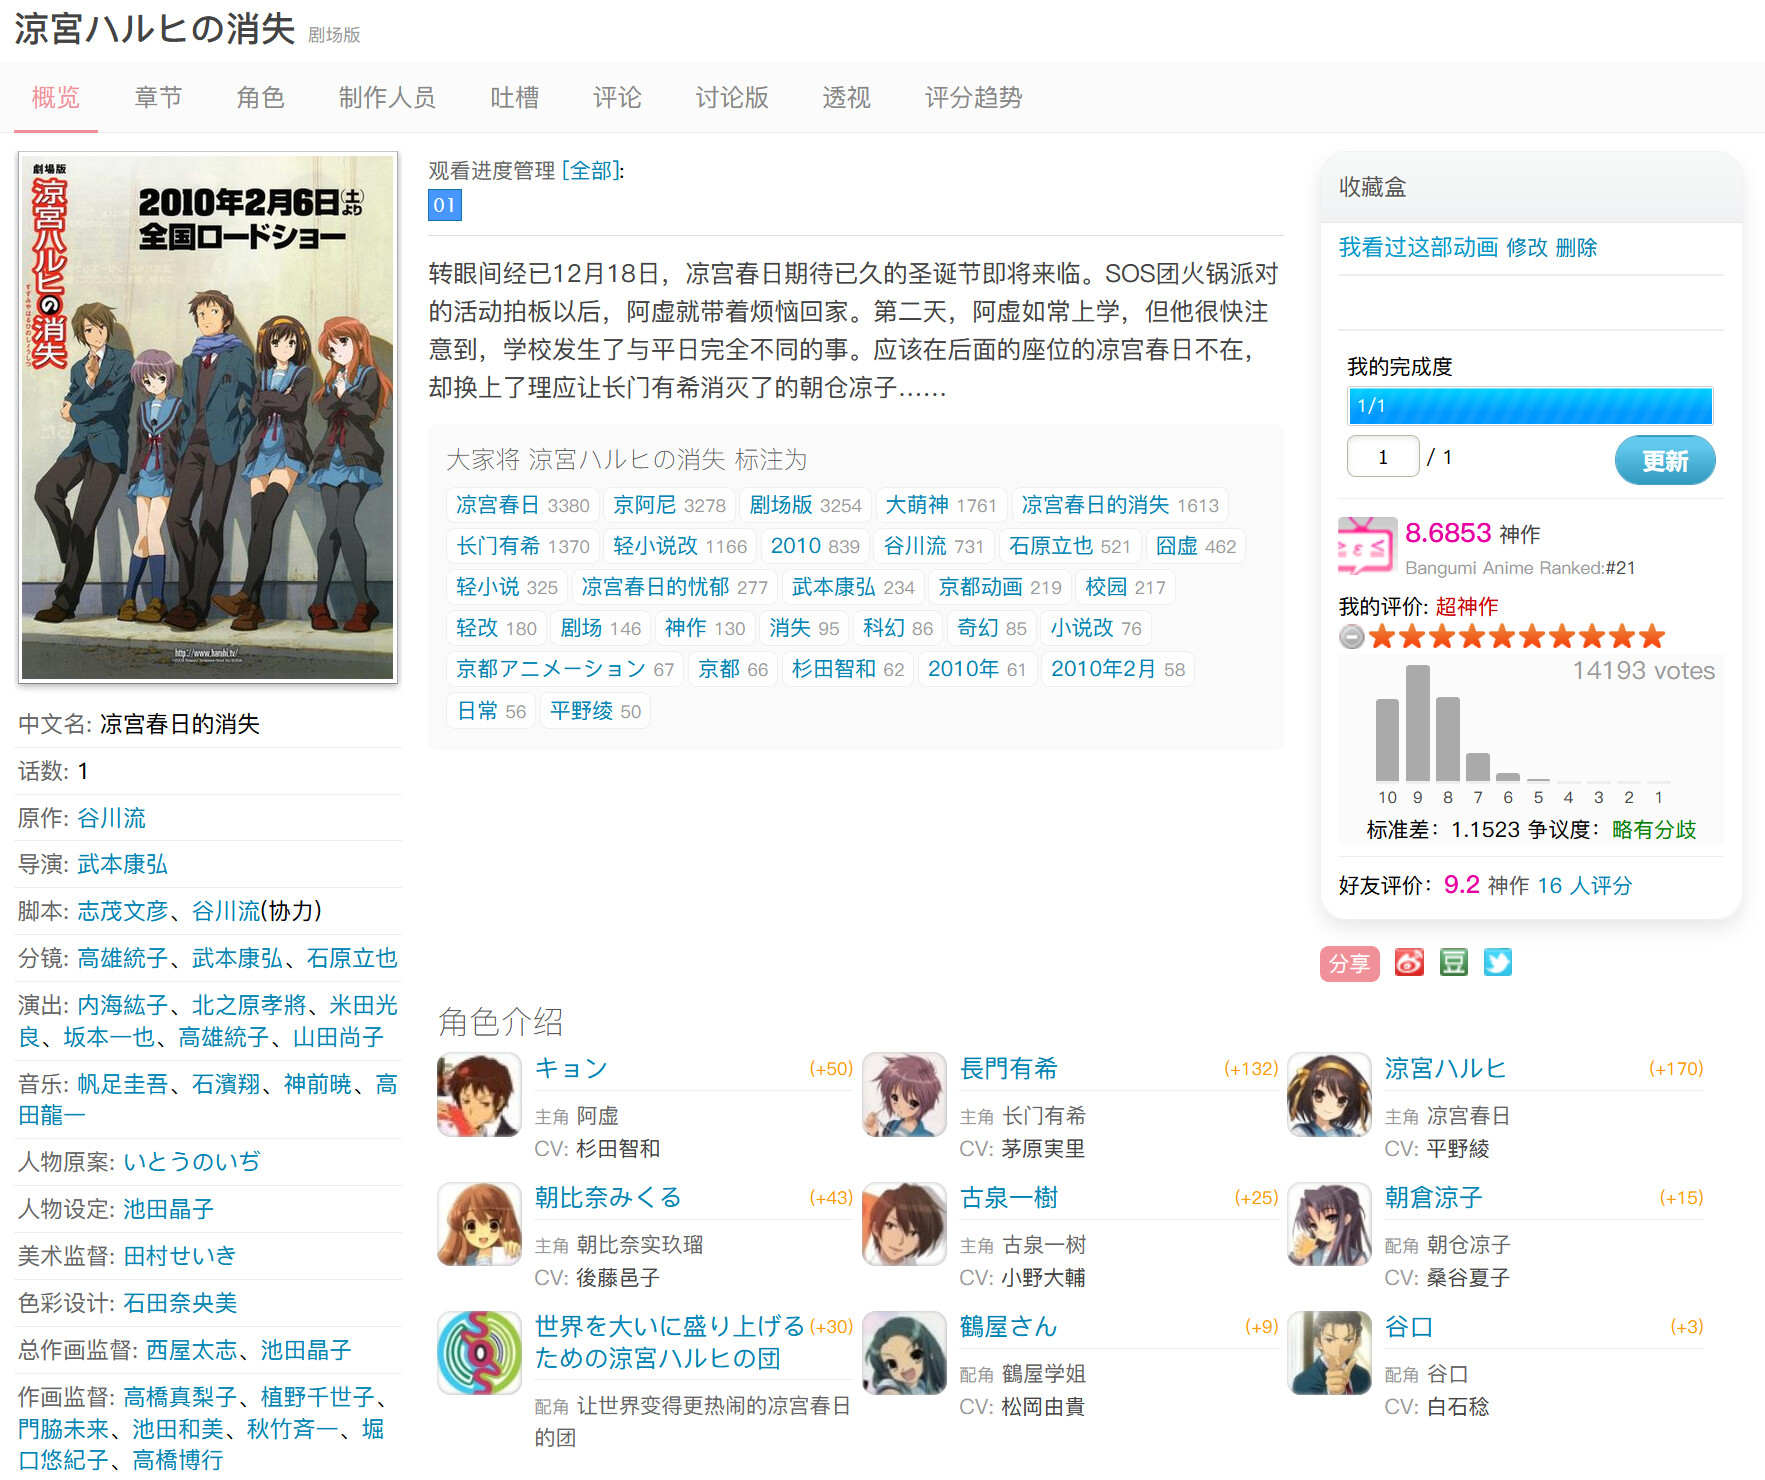Share to Weibo icon
1765x1480 pixels.
point(1409,962)
